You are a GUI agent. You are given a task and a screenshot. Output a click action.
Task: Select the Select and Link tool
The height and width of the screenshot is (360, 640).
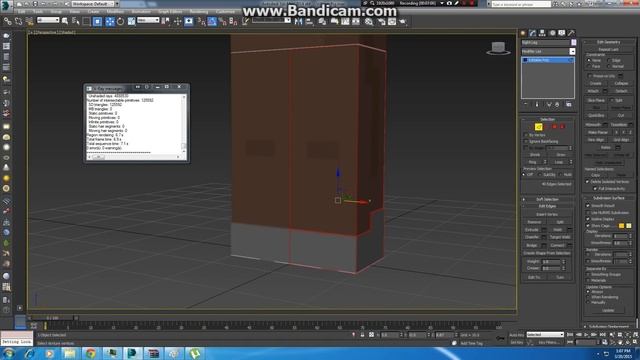pos(8,21)
